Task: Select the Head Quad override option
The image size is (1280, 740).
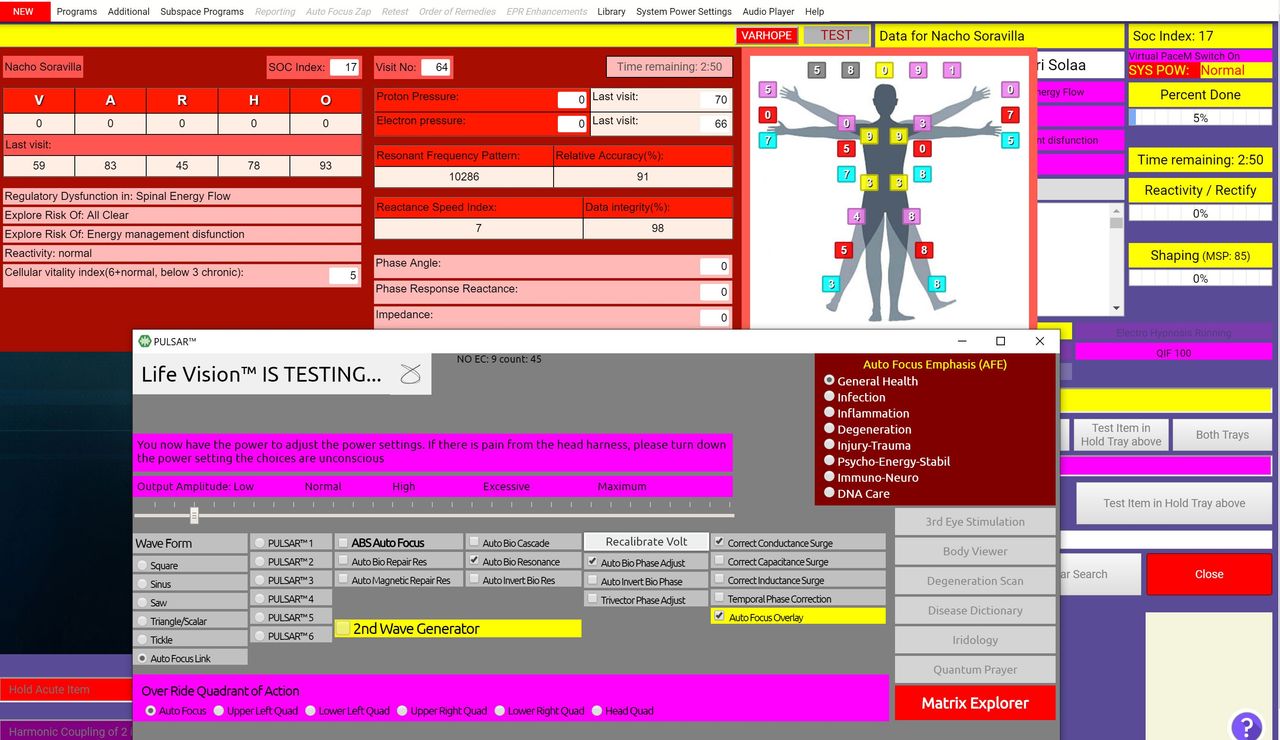Action: (x=598, y=711)
